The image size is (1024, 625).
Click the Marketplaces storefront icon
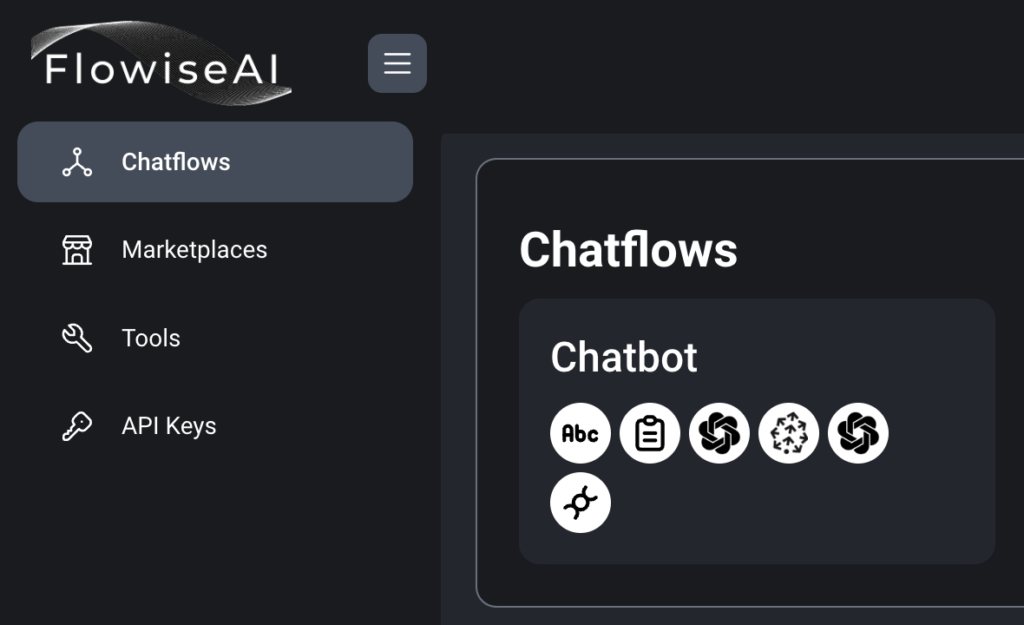[77, 250]
